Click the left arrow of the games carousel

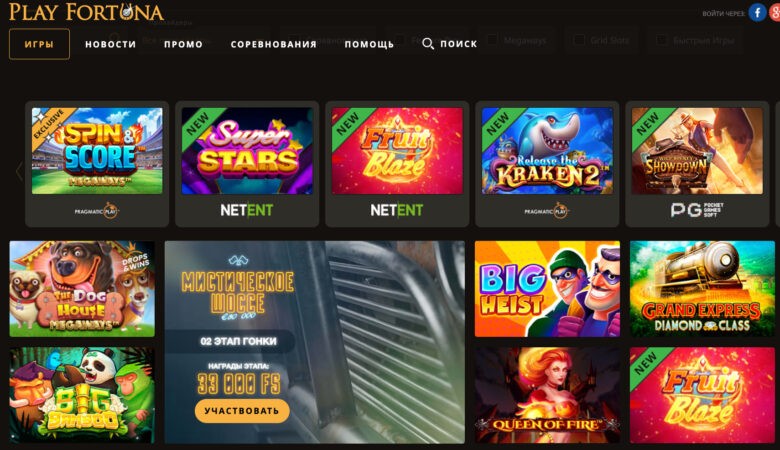[x=19, y=172]
